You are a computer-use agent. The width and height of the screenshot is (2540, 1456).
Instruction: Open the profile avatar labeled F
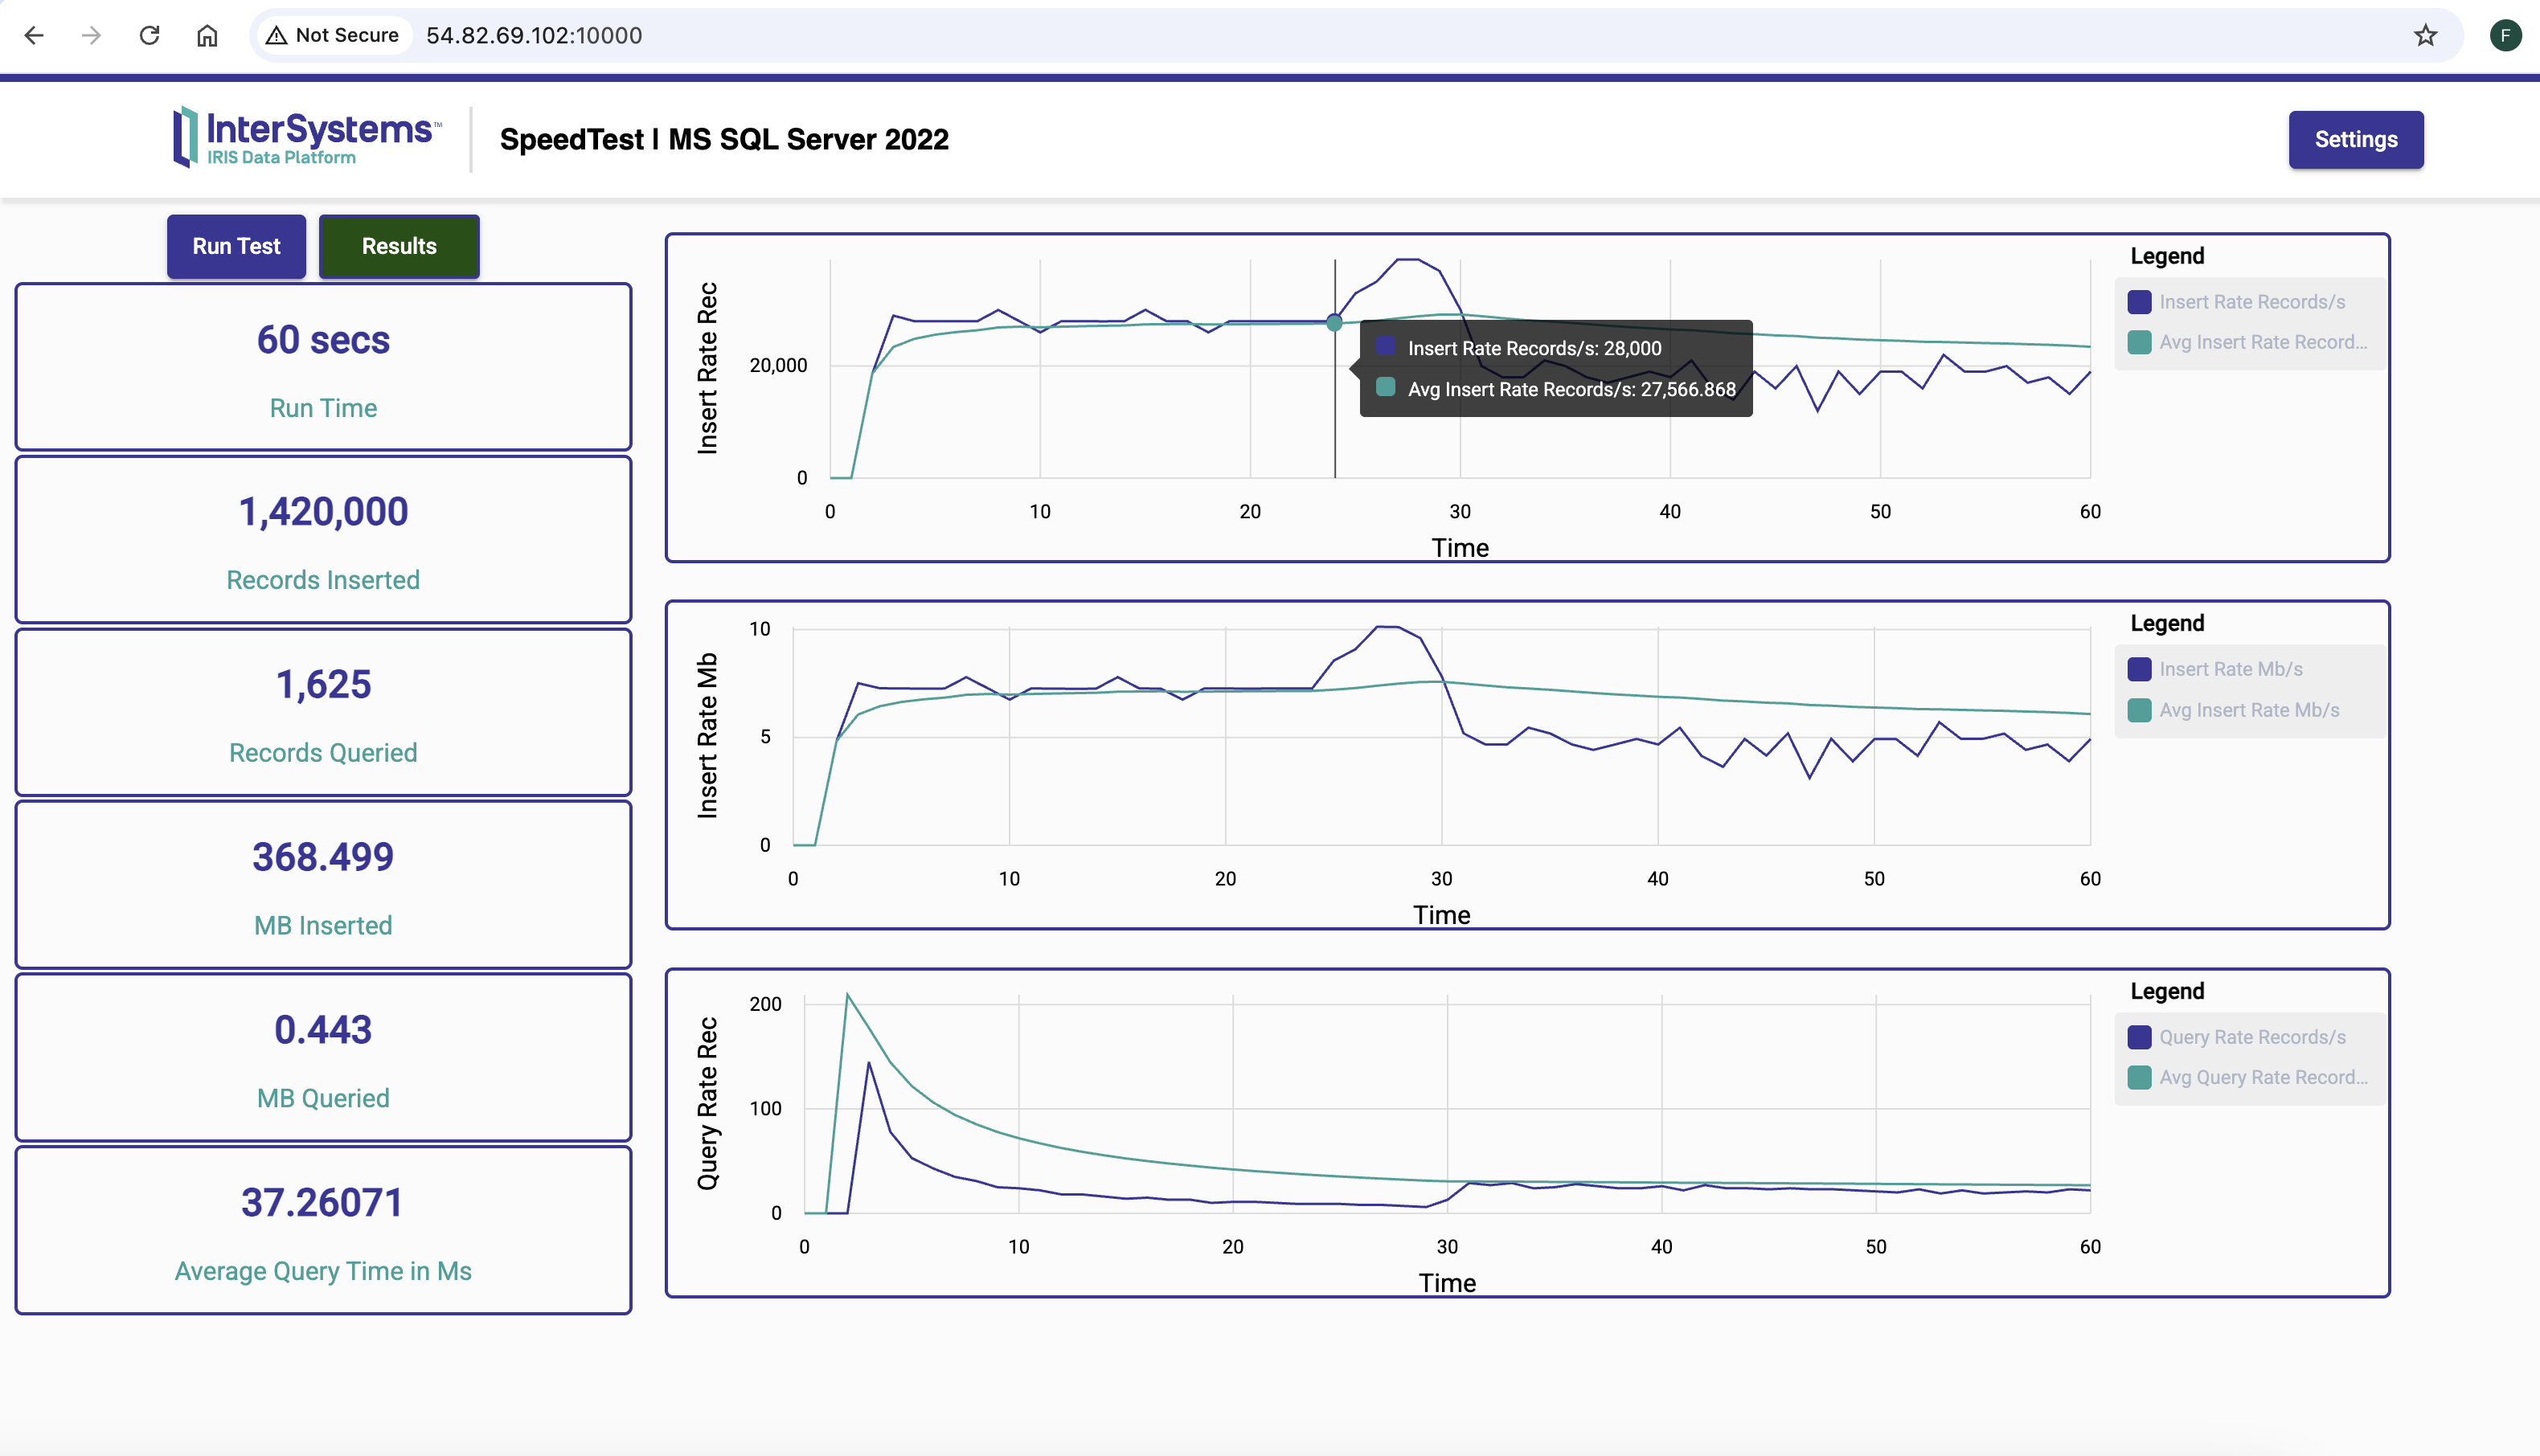click(x=2505, y=36)
